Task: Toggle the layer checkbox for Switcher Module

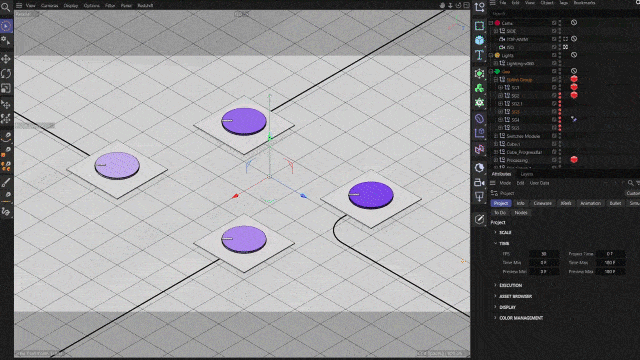Action: coord(554,136)
